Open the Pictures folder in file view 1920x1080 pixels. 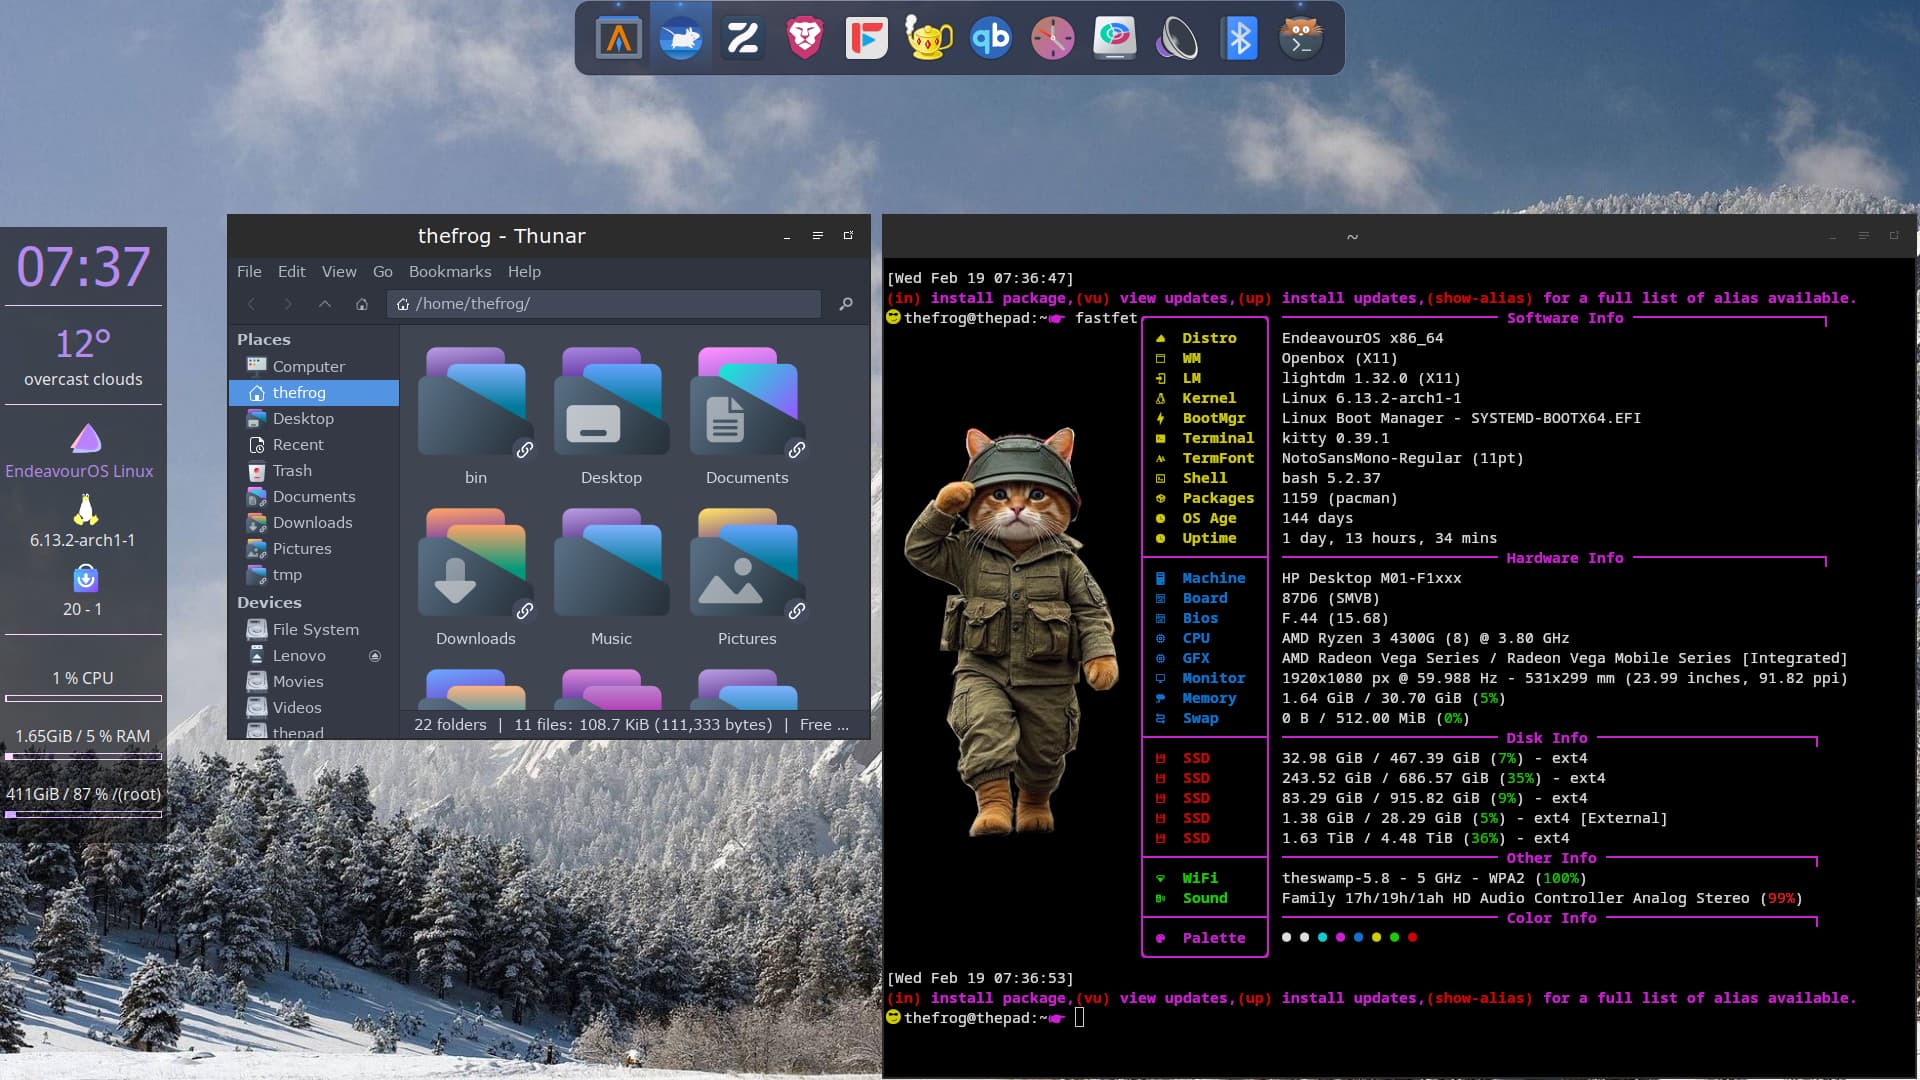tap(747, 563)
